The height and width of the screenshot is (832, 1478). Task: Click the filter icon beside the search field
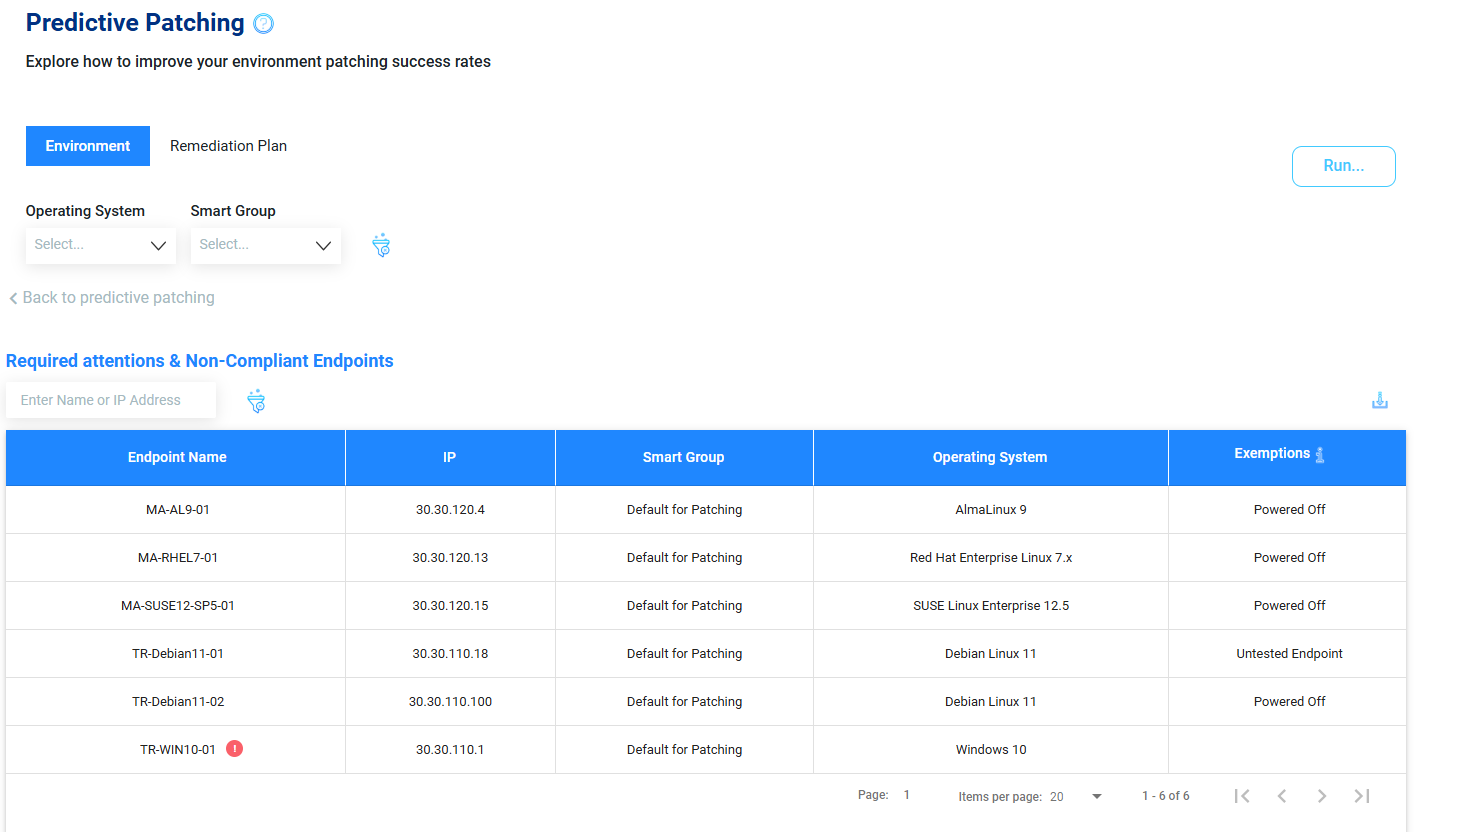[x=256, y=401]
